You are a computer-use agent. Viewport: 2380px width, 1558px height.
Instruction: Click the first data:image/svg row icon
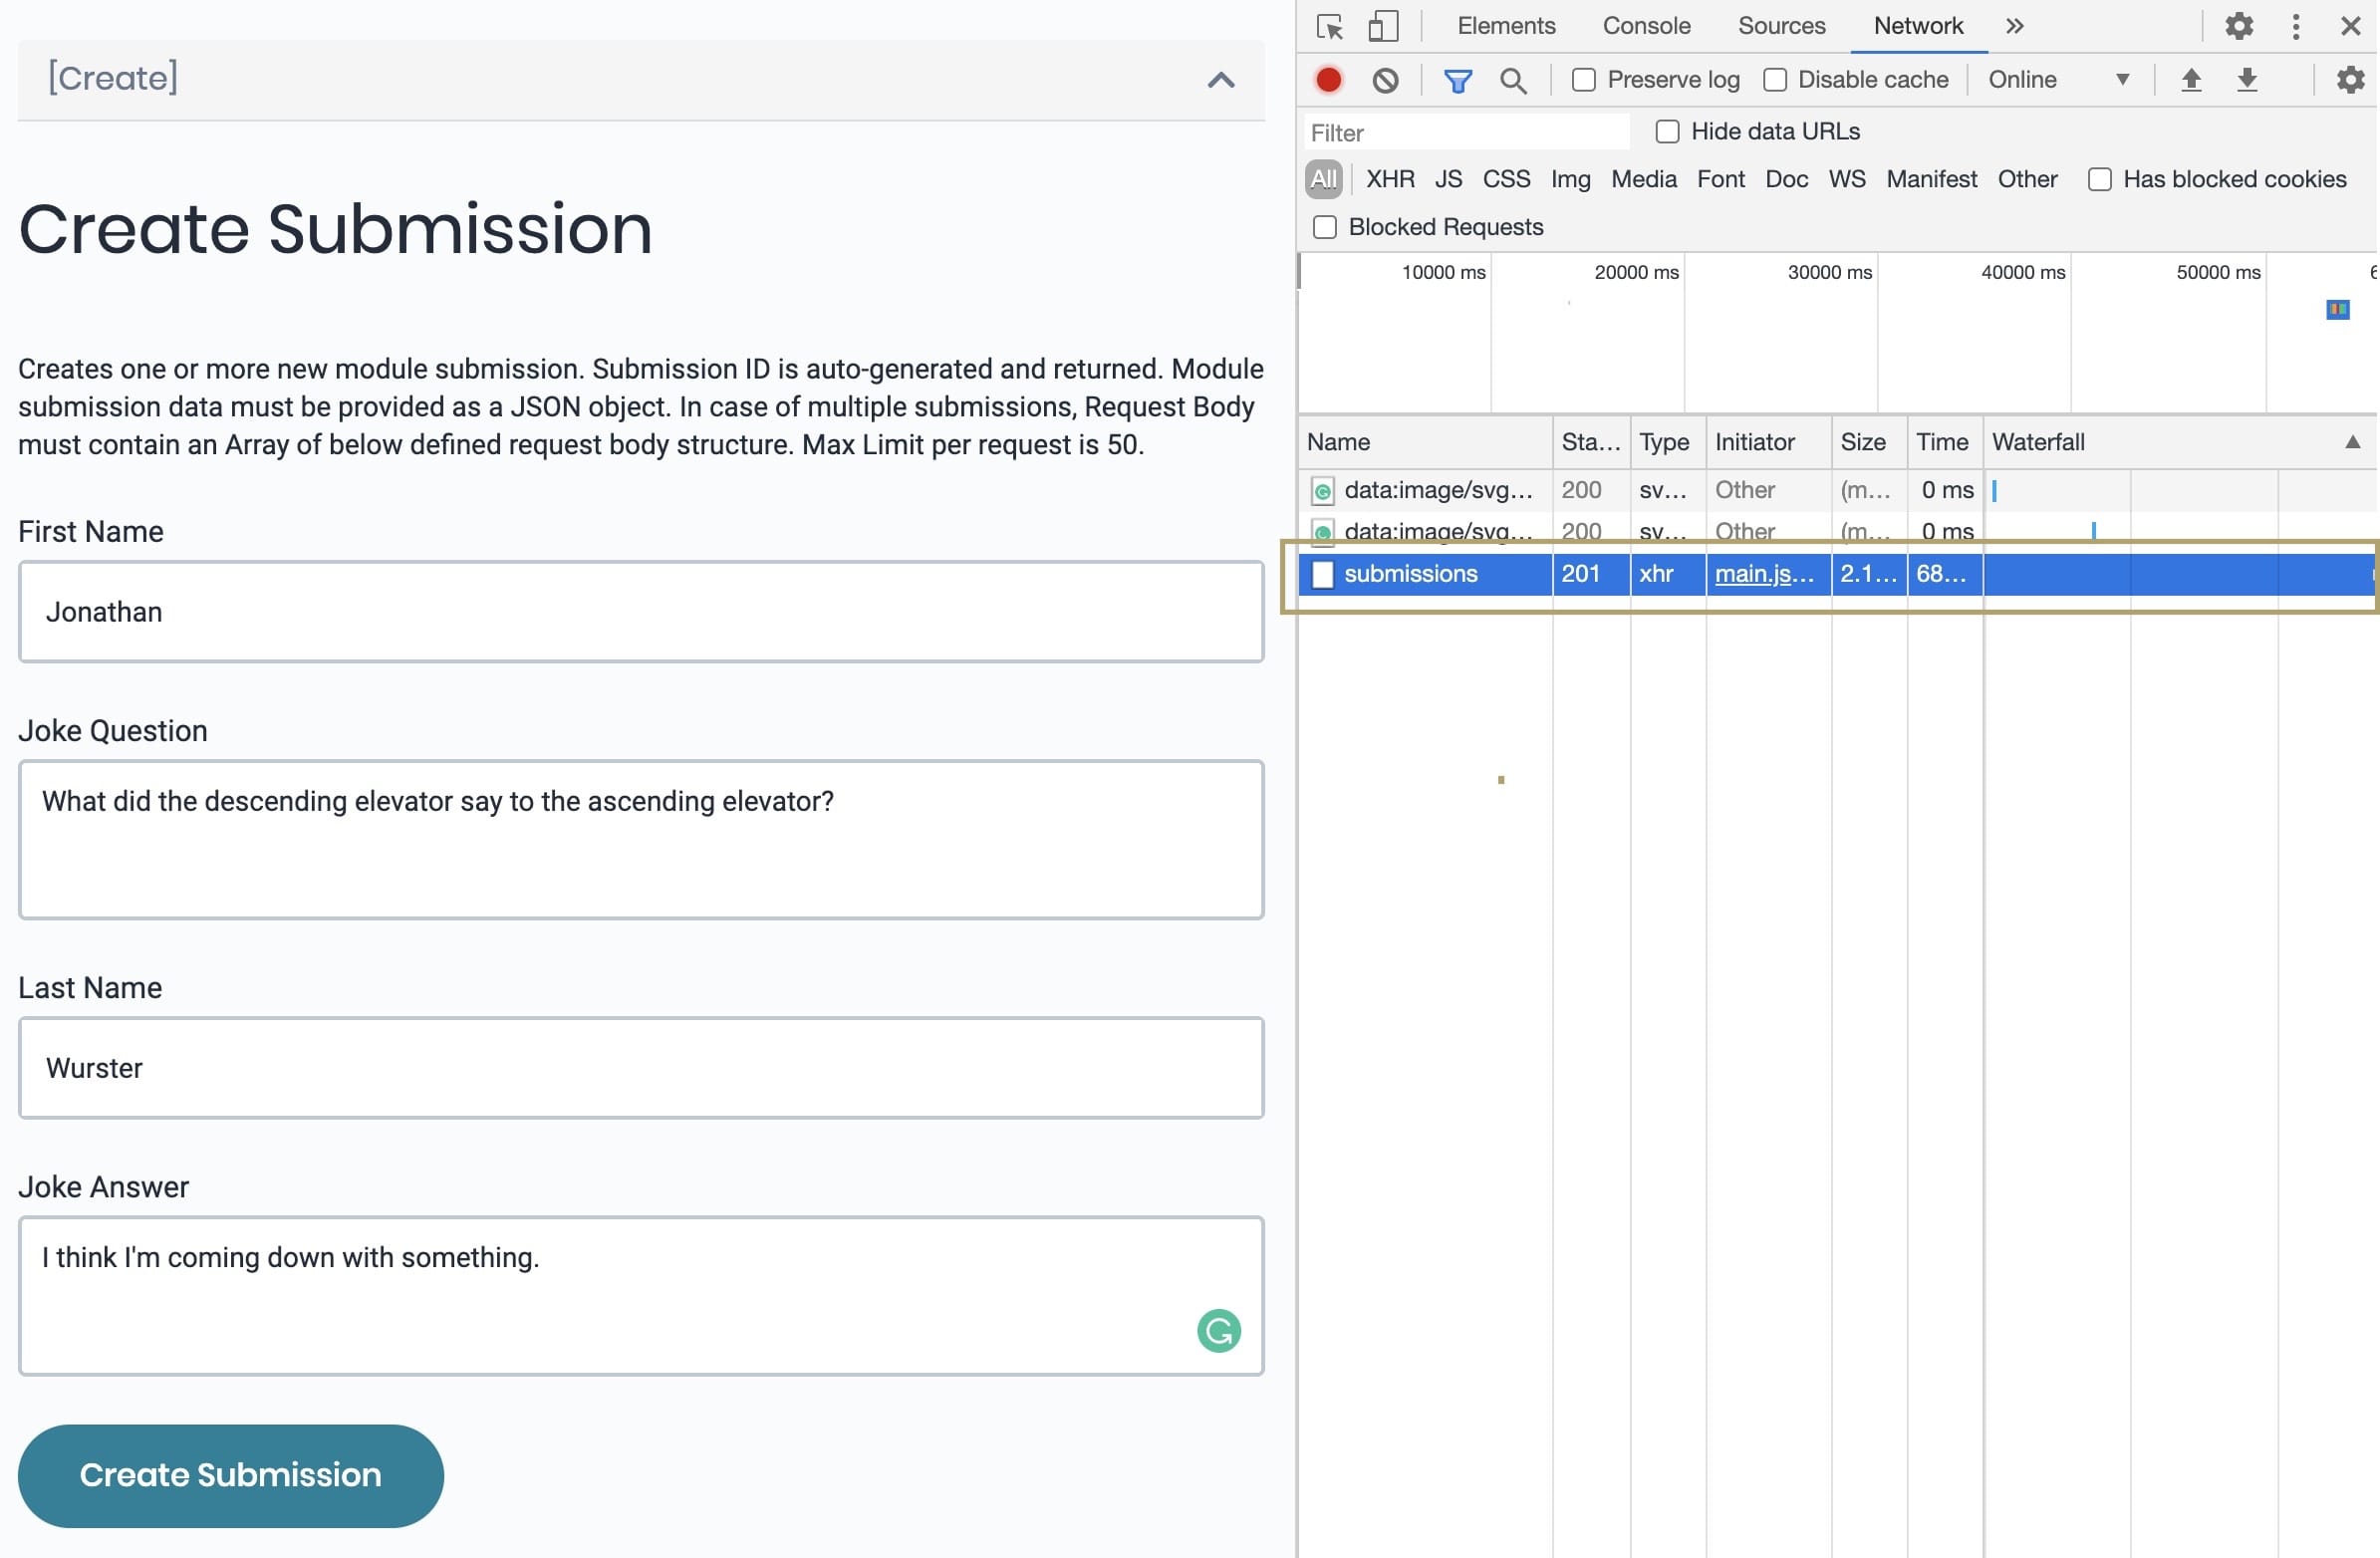(1322, 490)
